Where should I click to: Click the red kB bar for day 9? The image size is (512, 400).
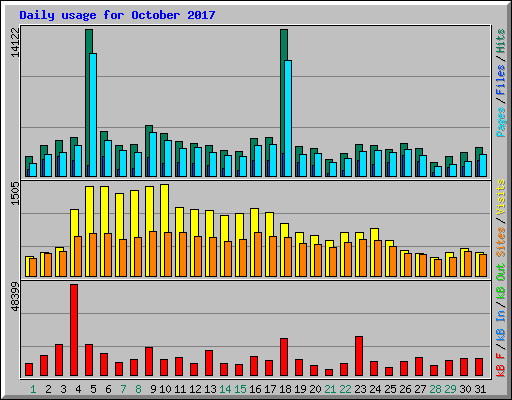coord(149,361)
